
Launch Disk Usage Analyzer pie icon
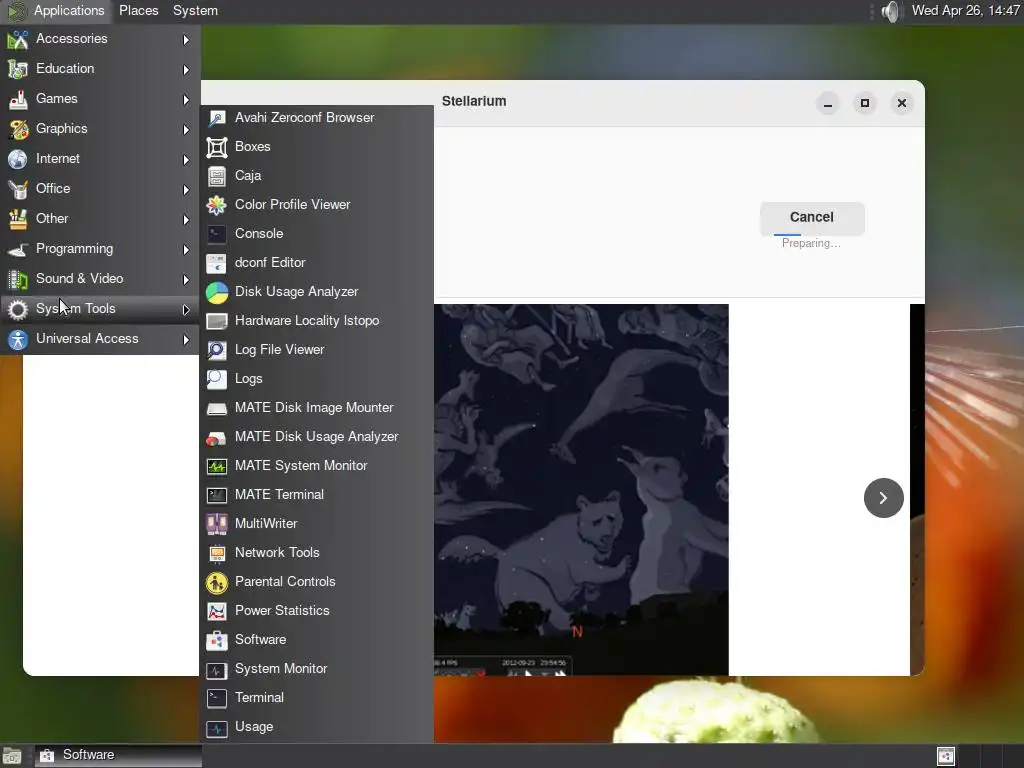[216, 292]
